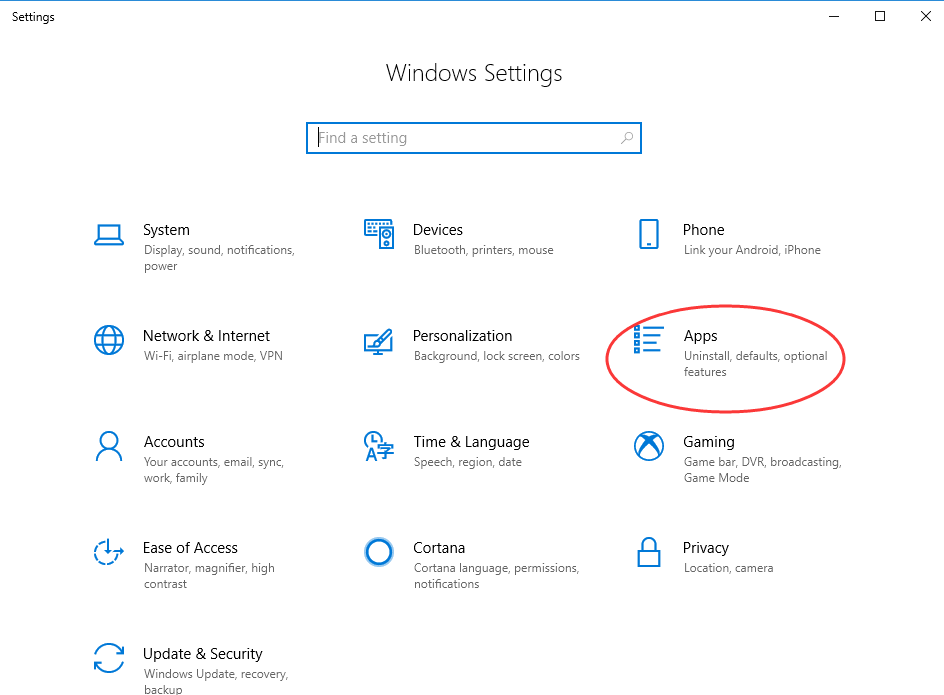
Task: Click the Ease of Access icon
Action: 109,552
